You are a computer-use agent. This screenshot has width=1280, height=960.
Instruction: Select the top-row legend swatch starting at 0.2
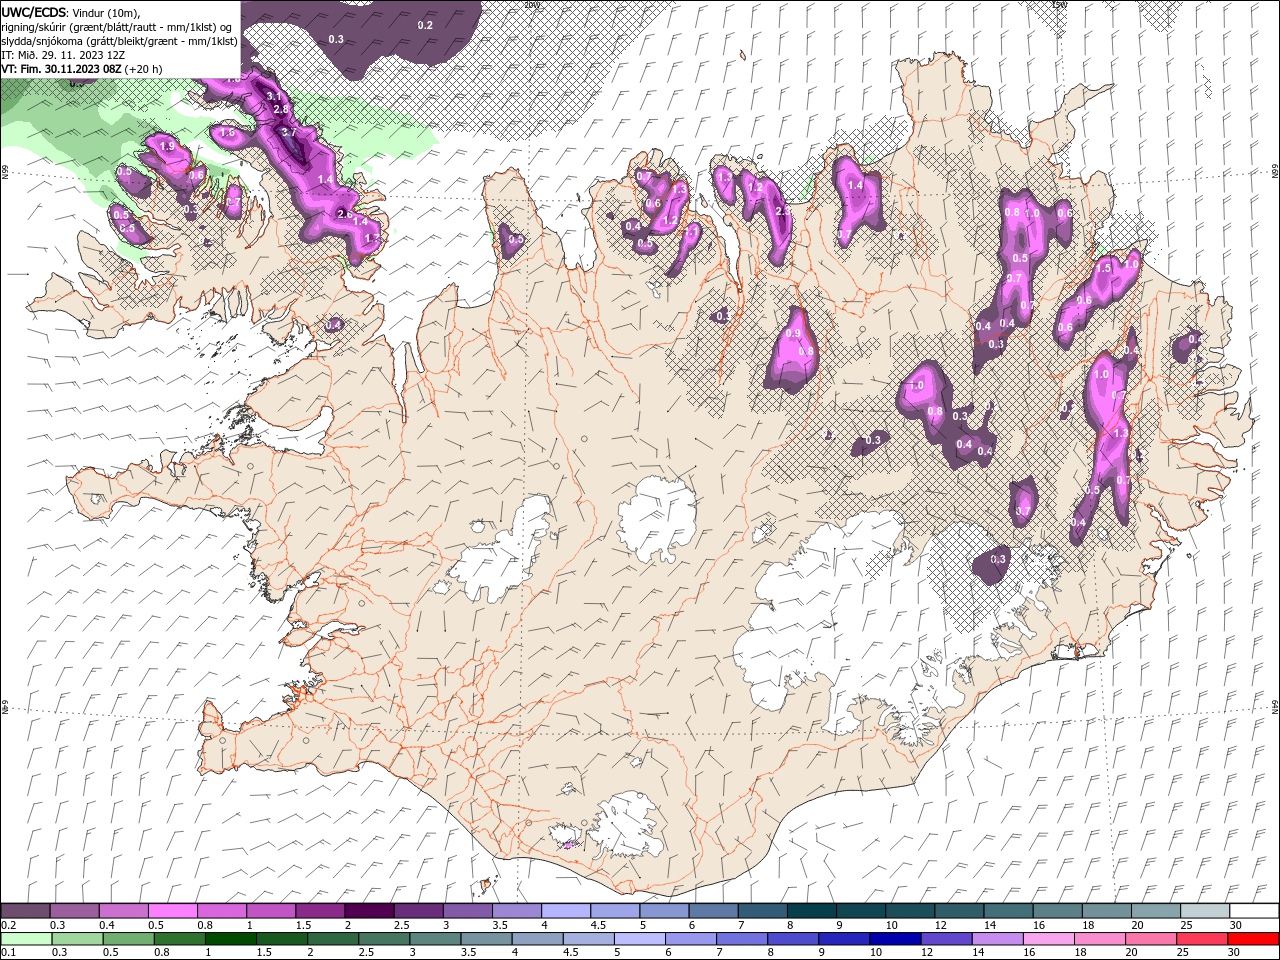point(25,911)
